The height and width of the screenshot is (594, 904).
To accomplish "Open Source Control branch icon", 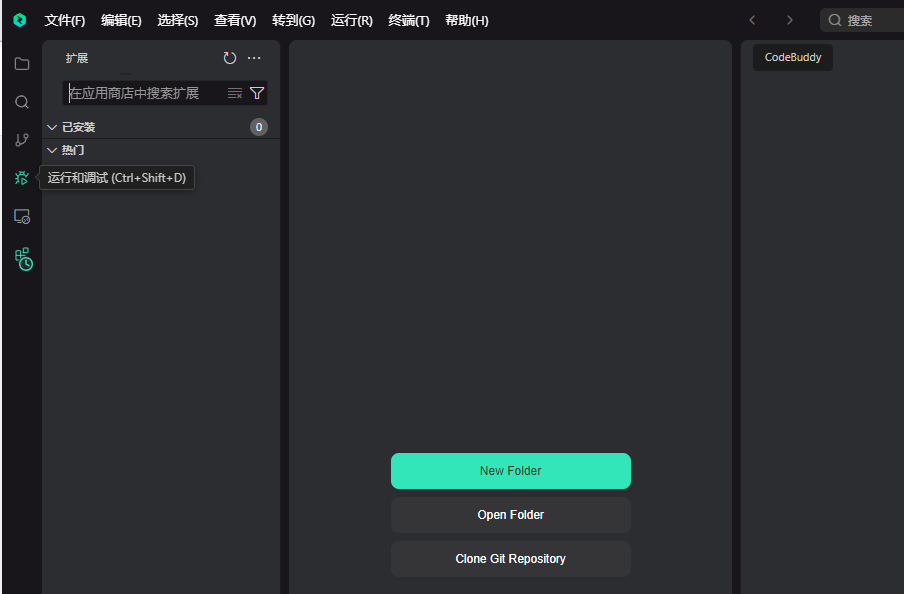I will [x=22, y=140].
